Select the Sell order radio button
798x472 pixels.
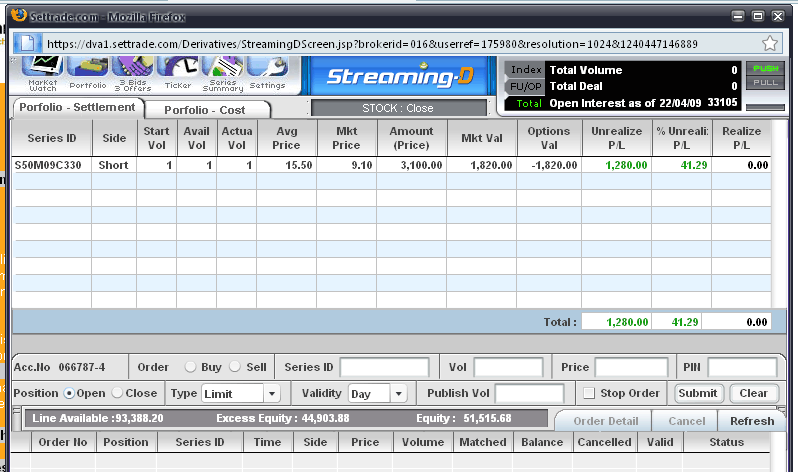pyautogui.click(x=235, y=367)
